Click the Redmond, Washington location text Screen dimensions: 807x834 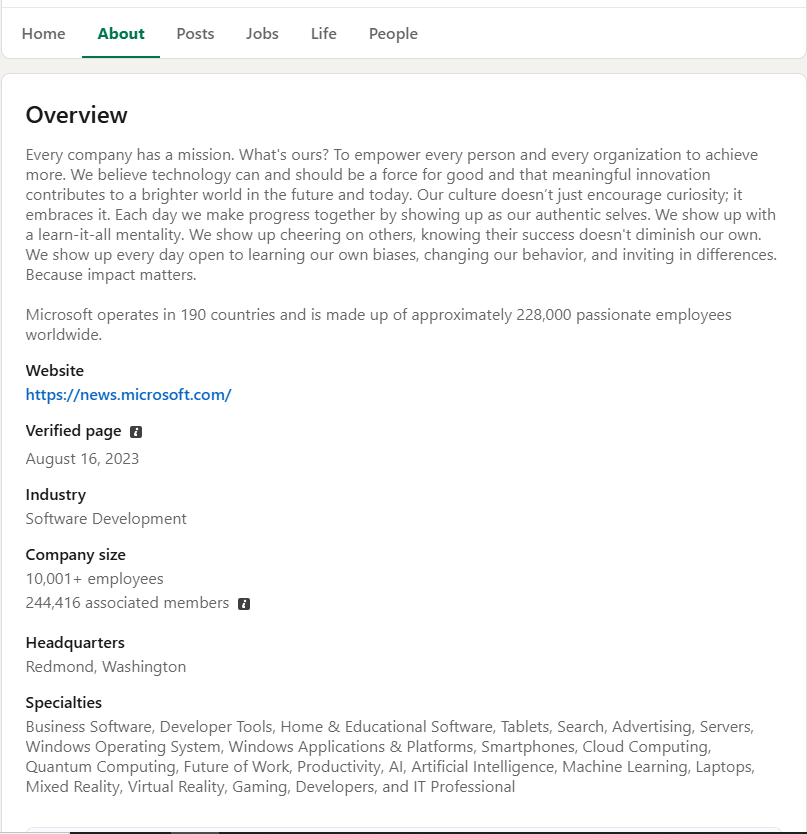(106, 667)
